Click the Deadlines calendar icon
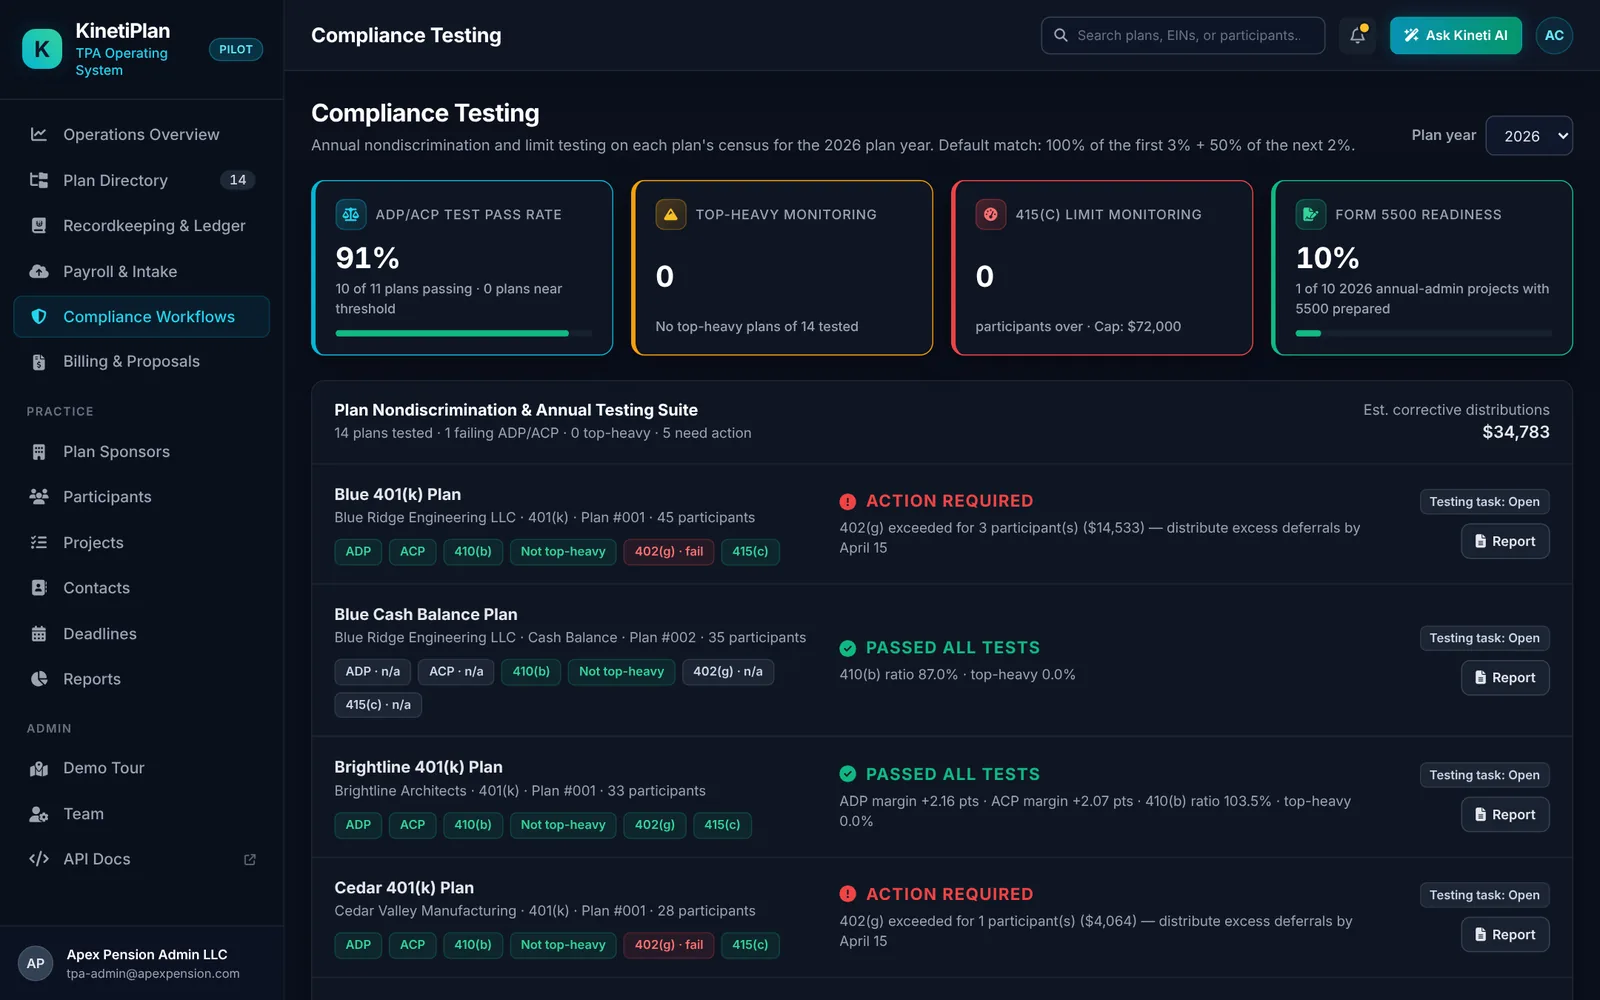This screenshot has height=1000, width=1600. (39, 634)
